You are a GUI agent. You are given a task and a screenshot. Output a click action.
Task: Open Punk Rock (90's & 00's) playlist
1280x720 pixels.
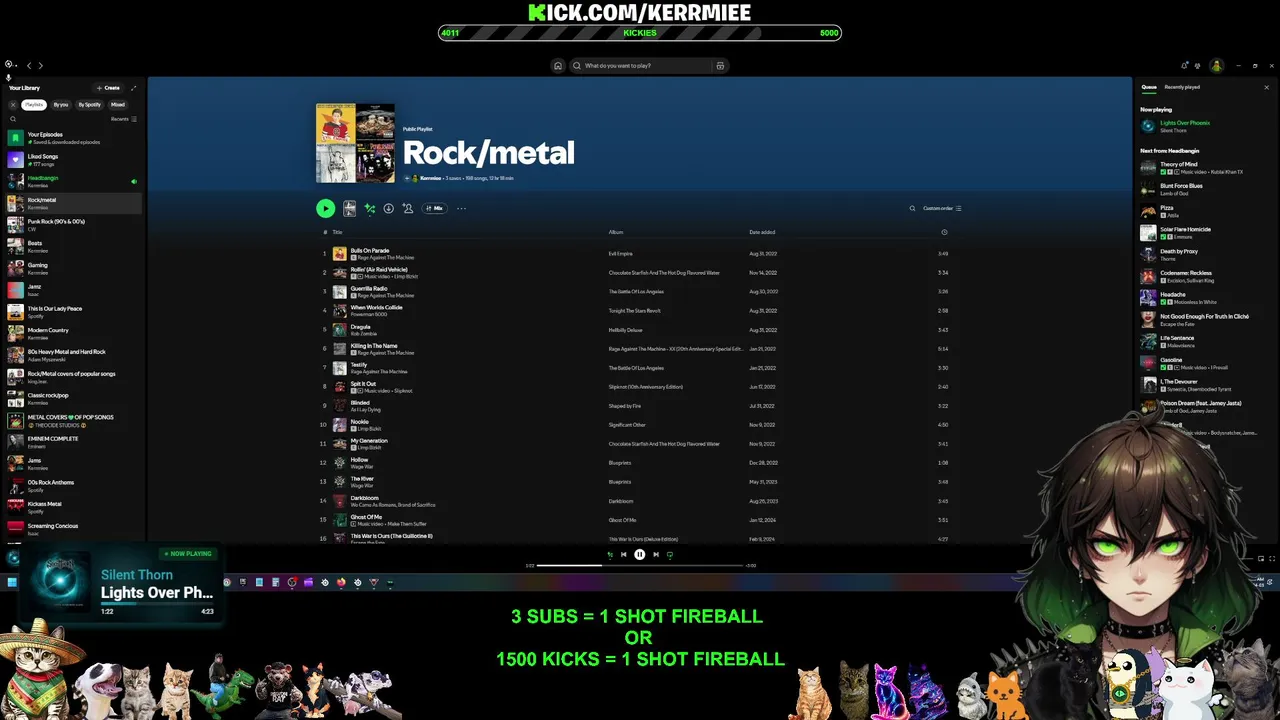pos(72,225)
